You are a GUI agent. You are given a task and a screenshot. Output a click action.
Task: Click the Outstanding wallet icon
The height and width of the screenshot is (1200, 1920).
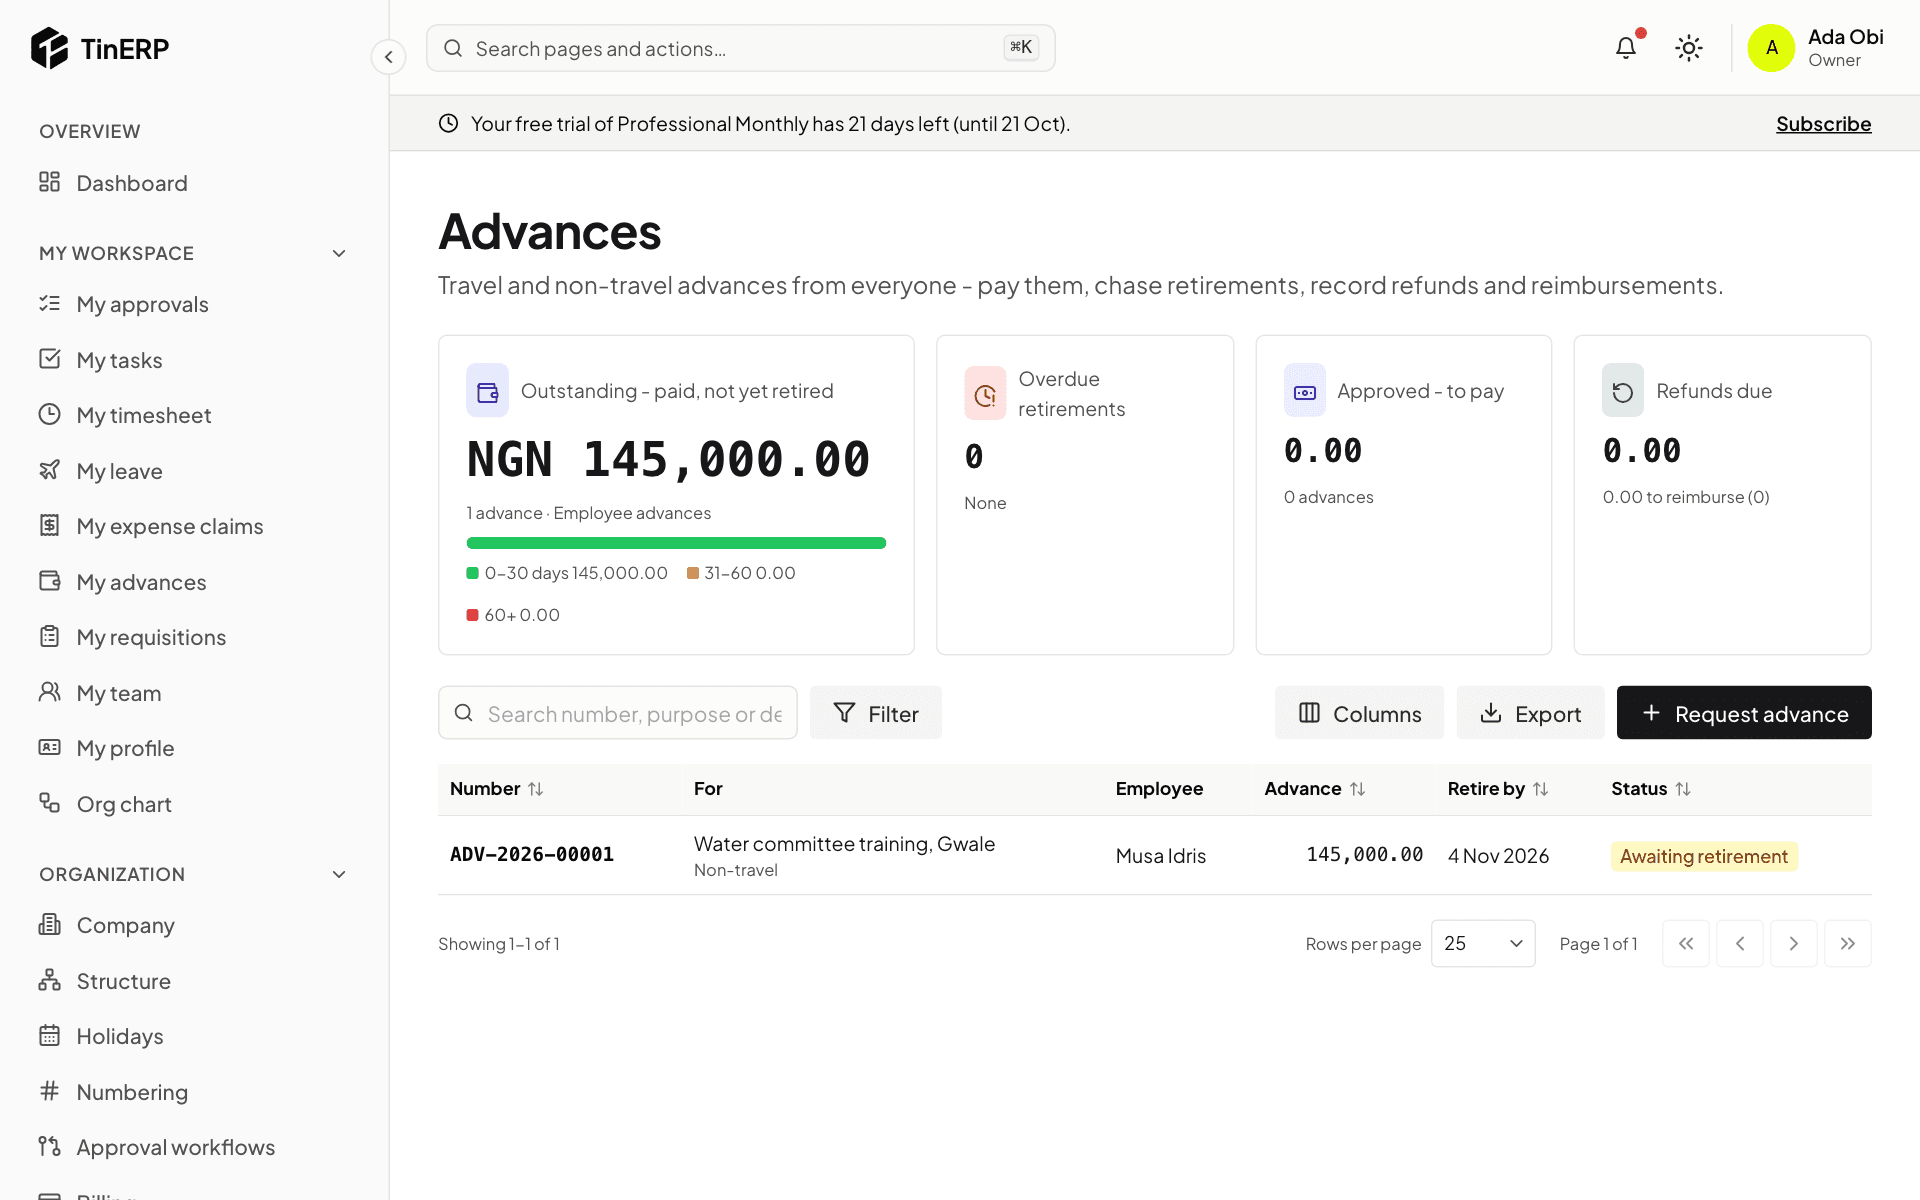pos(488,391)
